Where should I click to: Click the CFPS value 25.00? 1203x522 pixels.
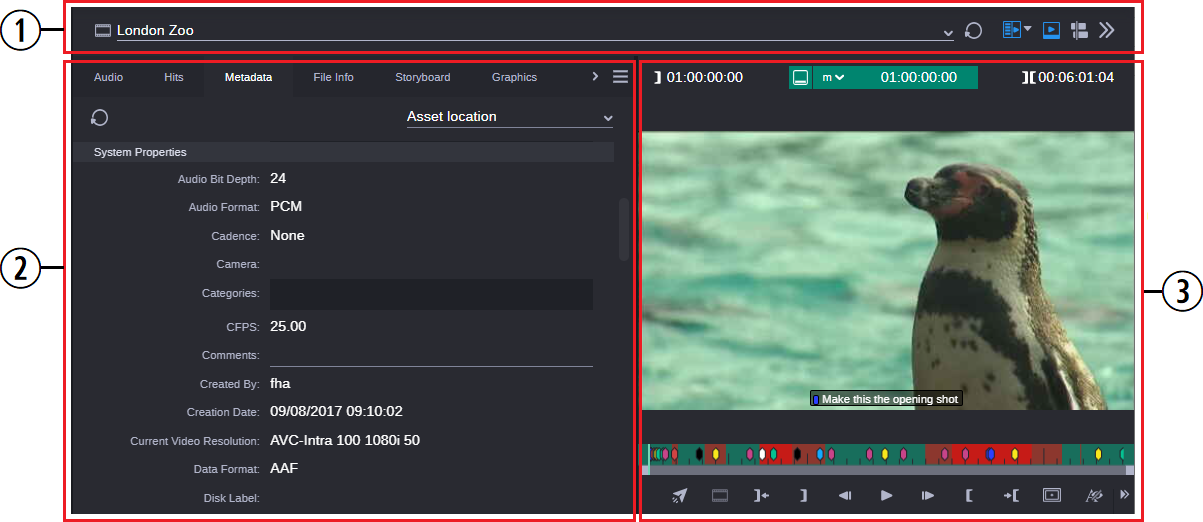click(x=288, y=326)
